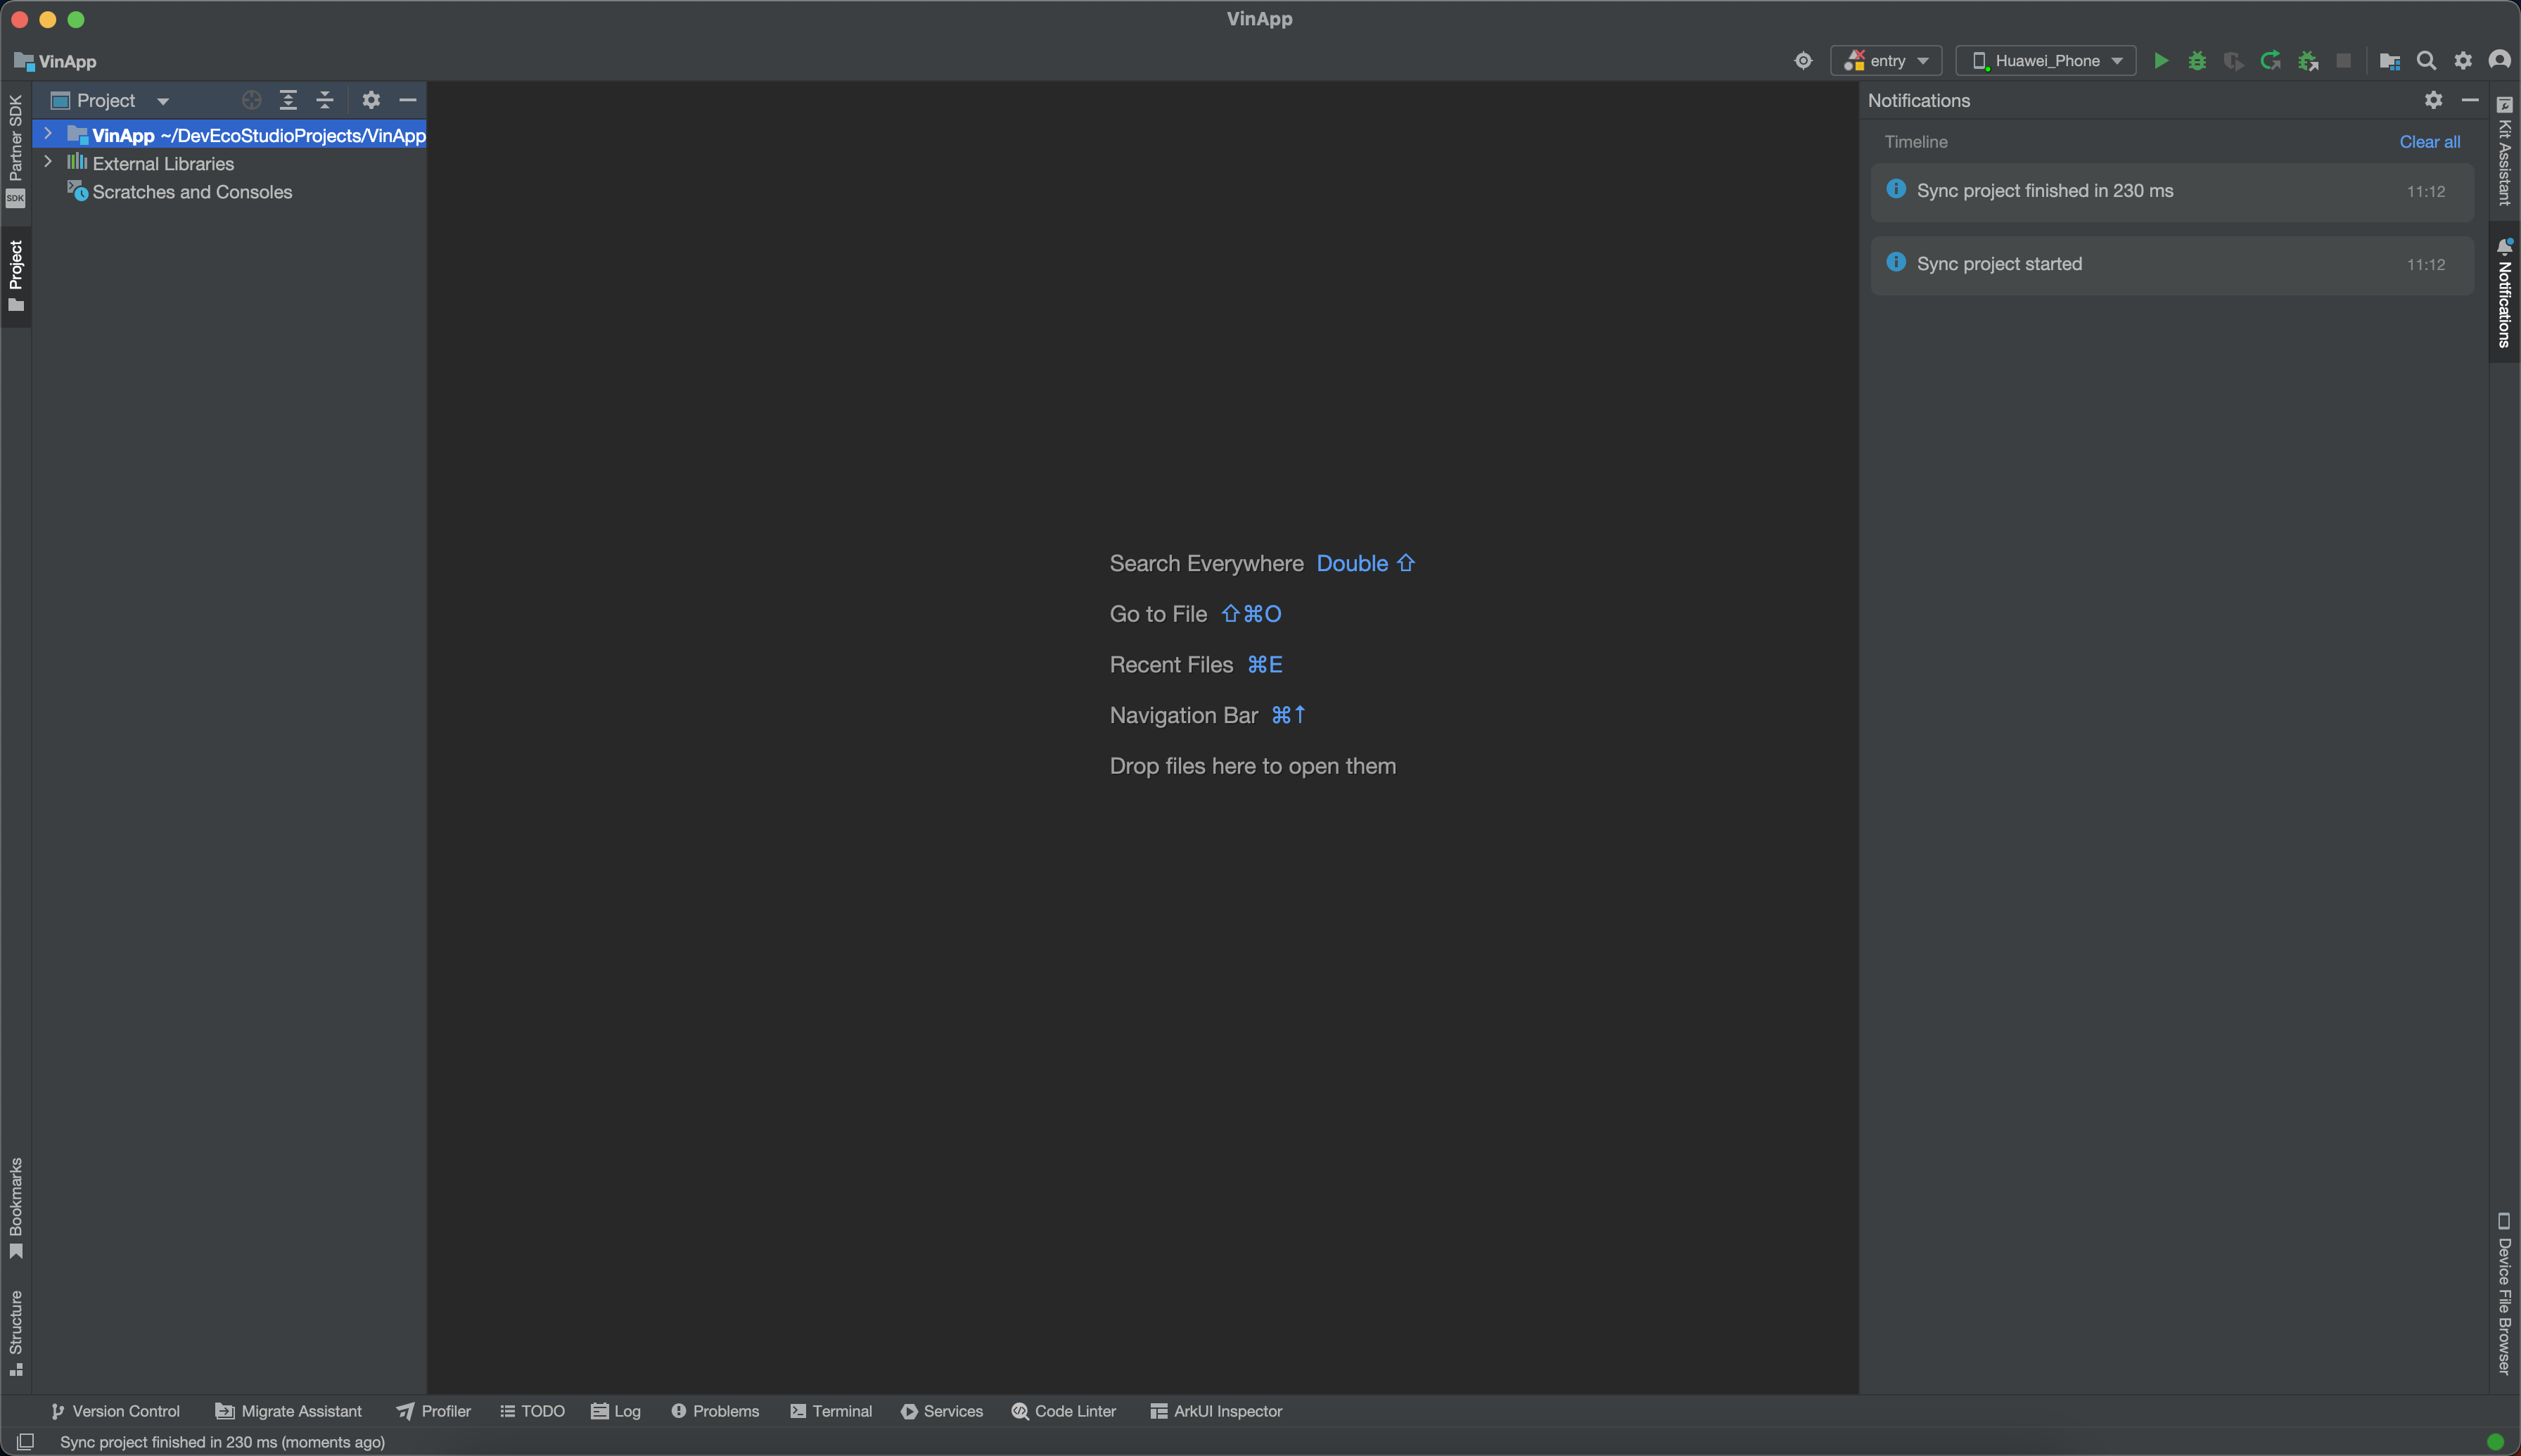The height and width of the screenshot is (1456, 2521).
Task: Run the entry module with green play
Action: tap(2160, 61)
